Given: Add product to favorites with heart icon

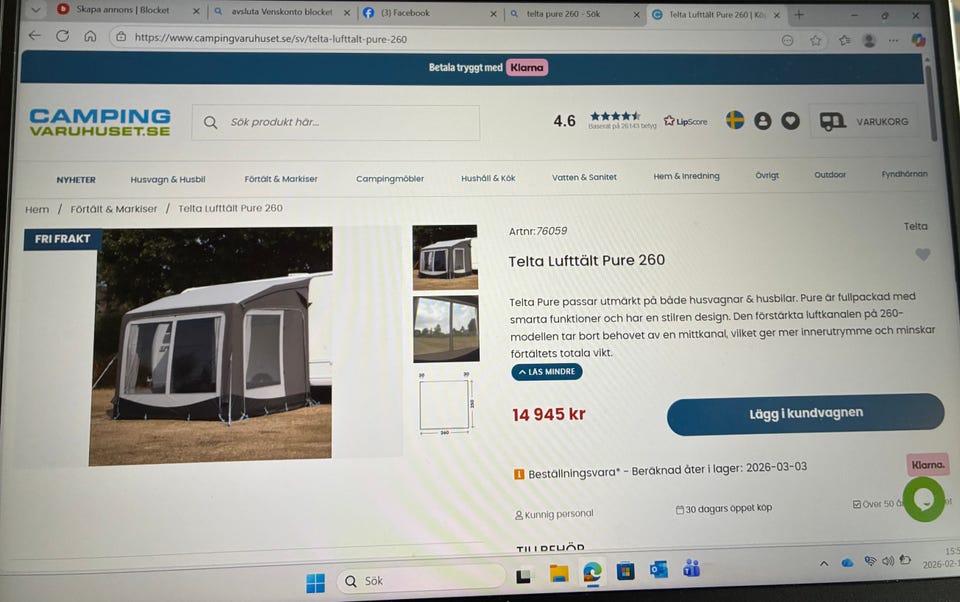Looking at the screenshot, I should tap(923, 254).
